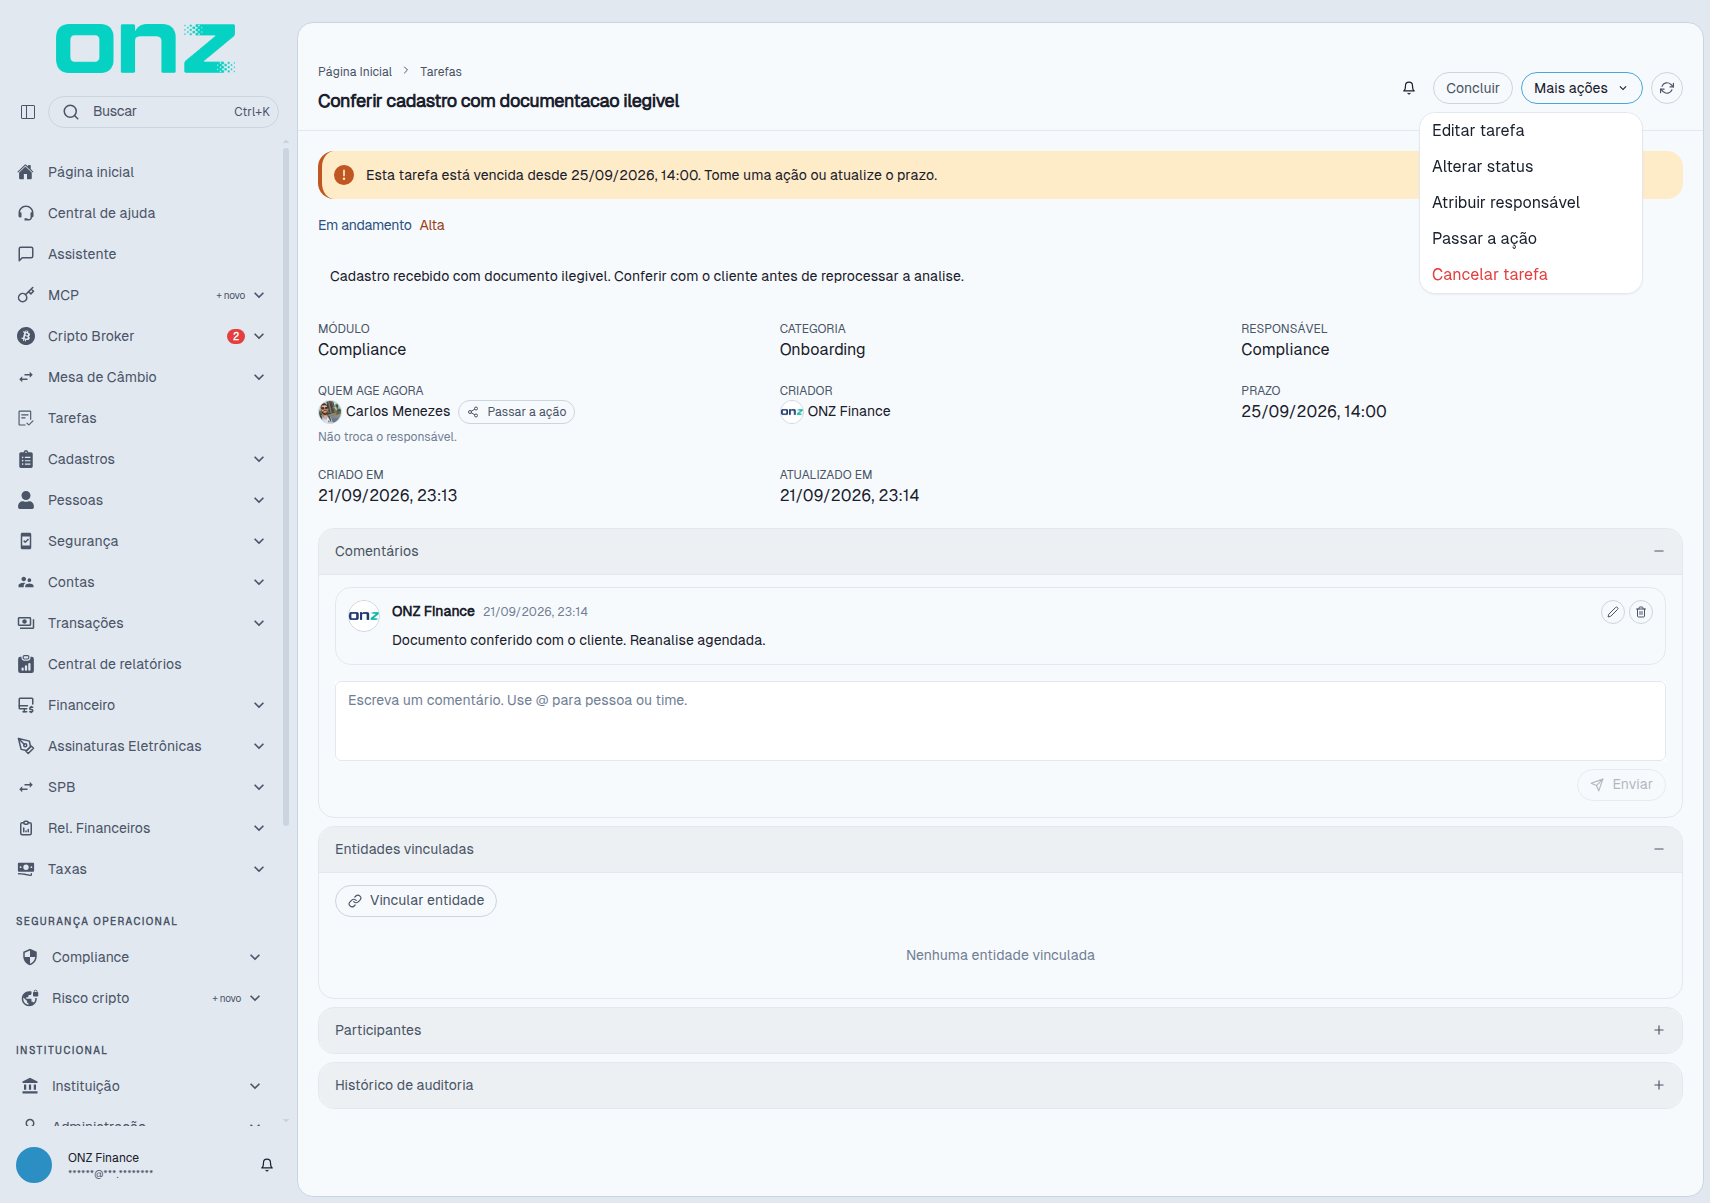The width and height of the screenshot is (1710, 1203).
Task: Focus the Buscar search field
Action: coord(163,112)
